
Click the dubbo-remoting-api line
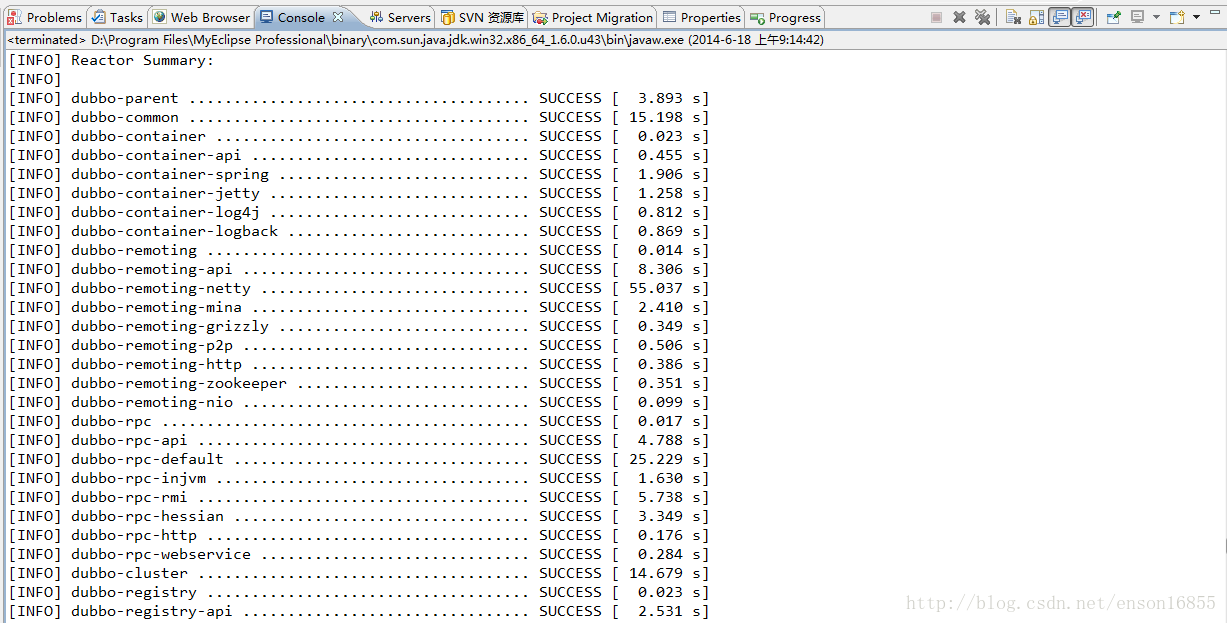point(359,269)
